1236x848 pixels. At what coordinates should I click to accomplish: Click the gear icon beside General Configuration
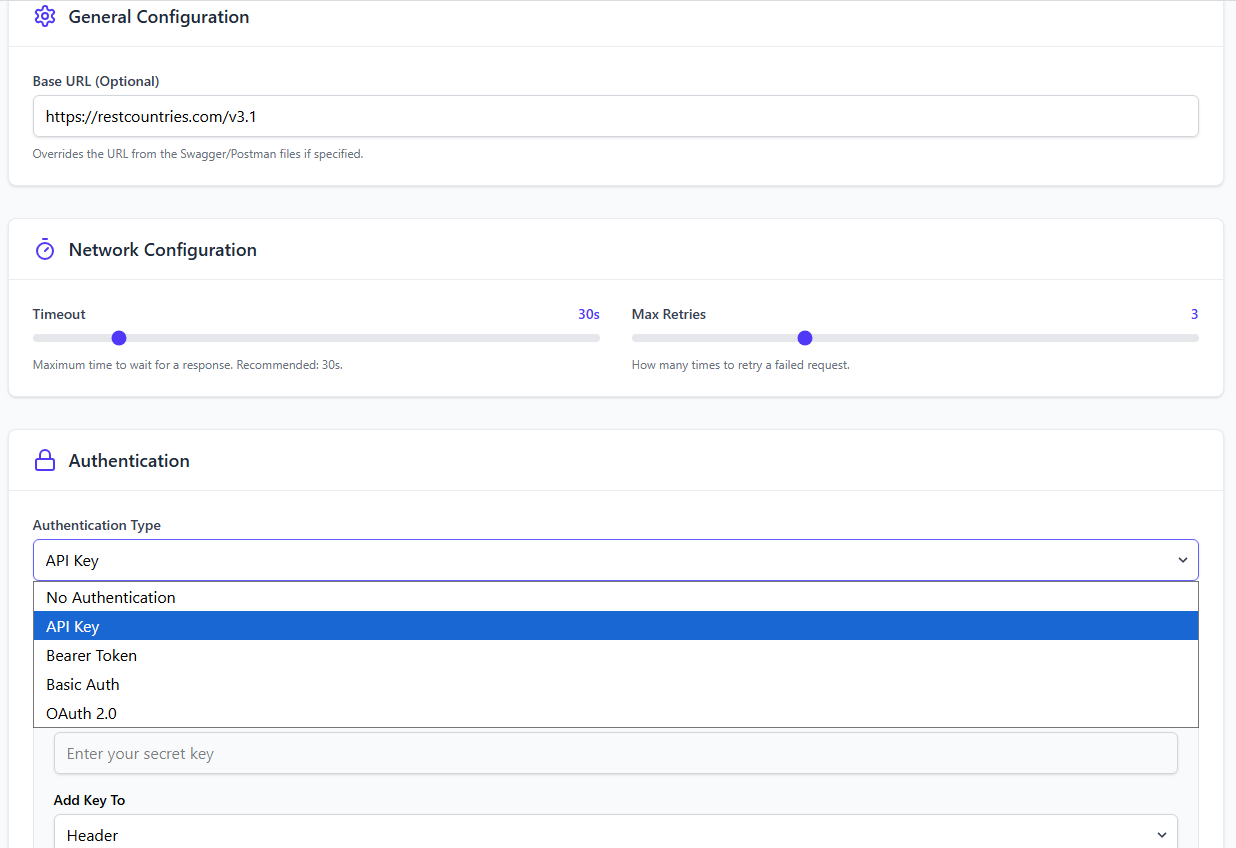[45, 17]
